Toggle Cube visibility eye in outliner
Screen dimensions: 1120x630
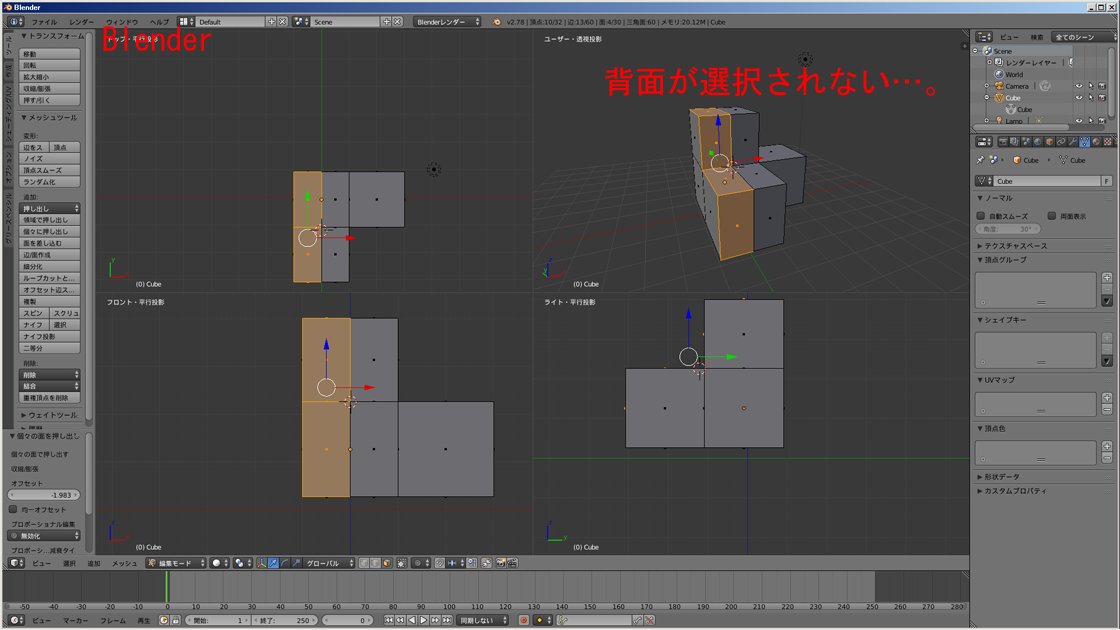pyautogui.click(x=1079, y=97)
